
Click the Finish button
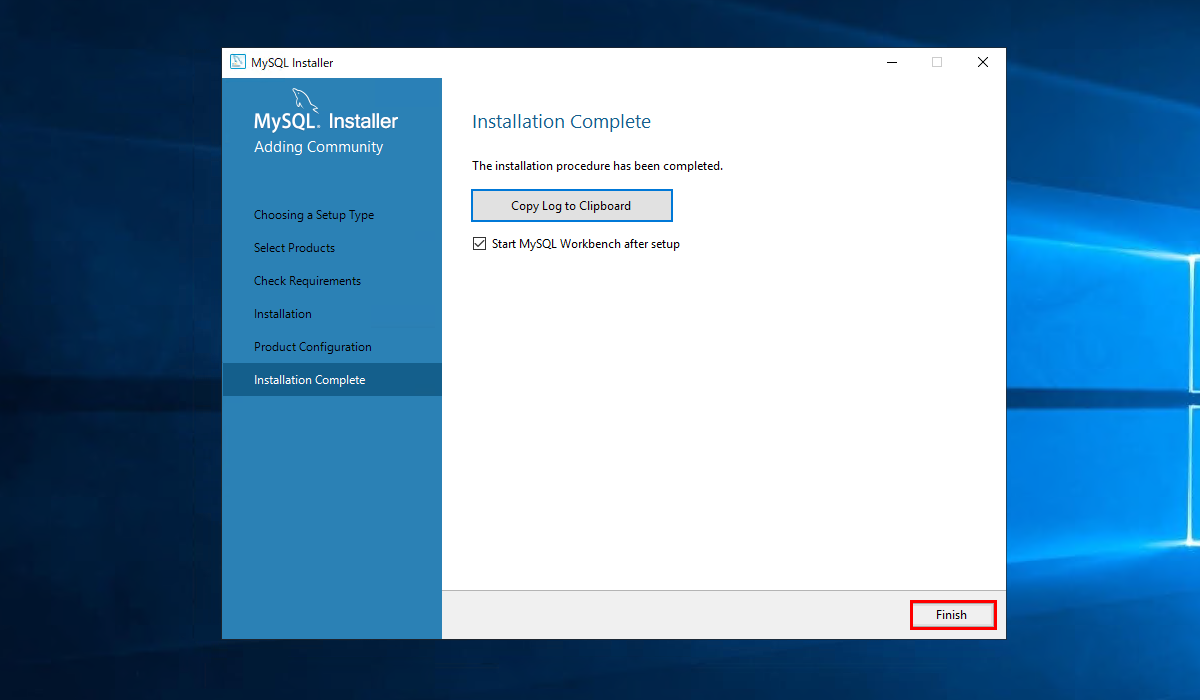click(x=952, y=615)
